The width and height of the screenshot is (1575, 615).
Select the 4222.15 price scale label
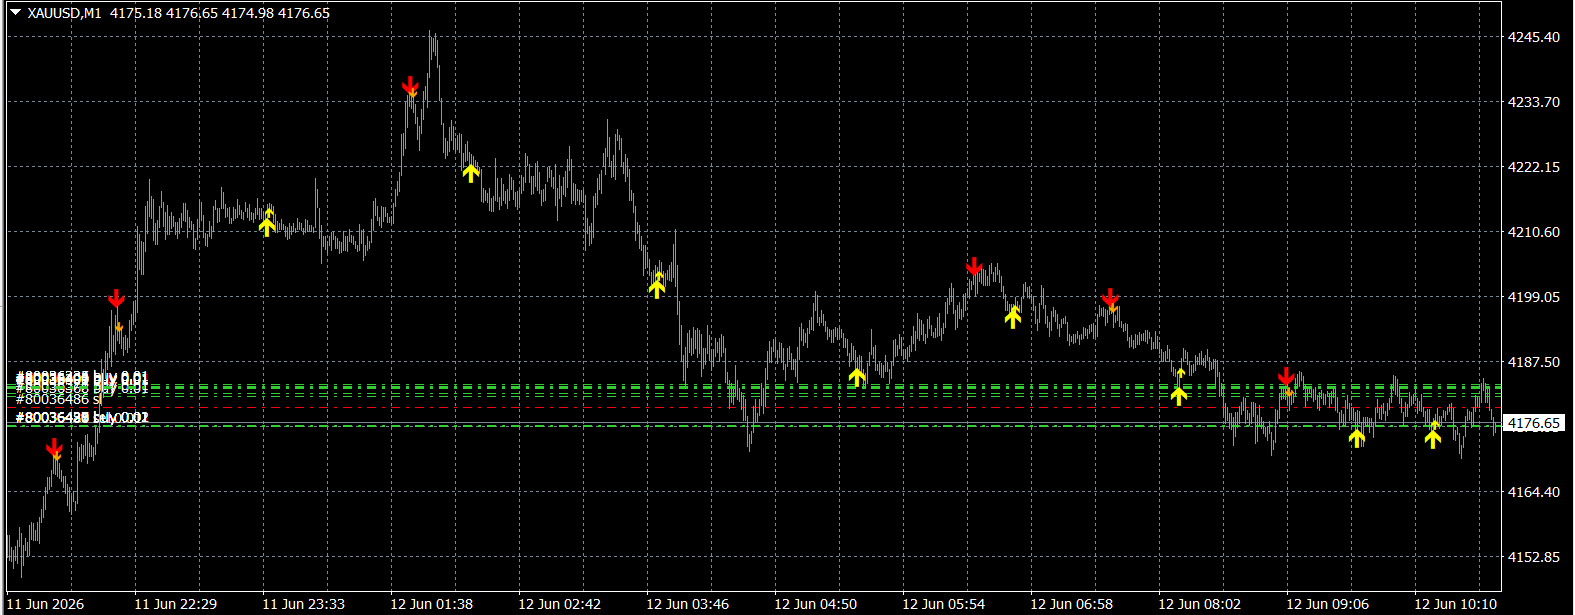(1534, 167)
